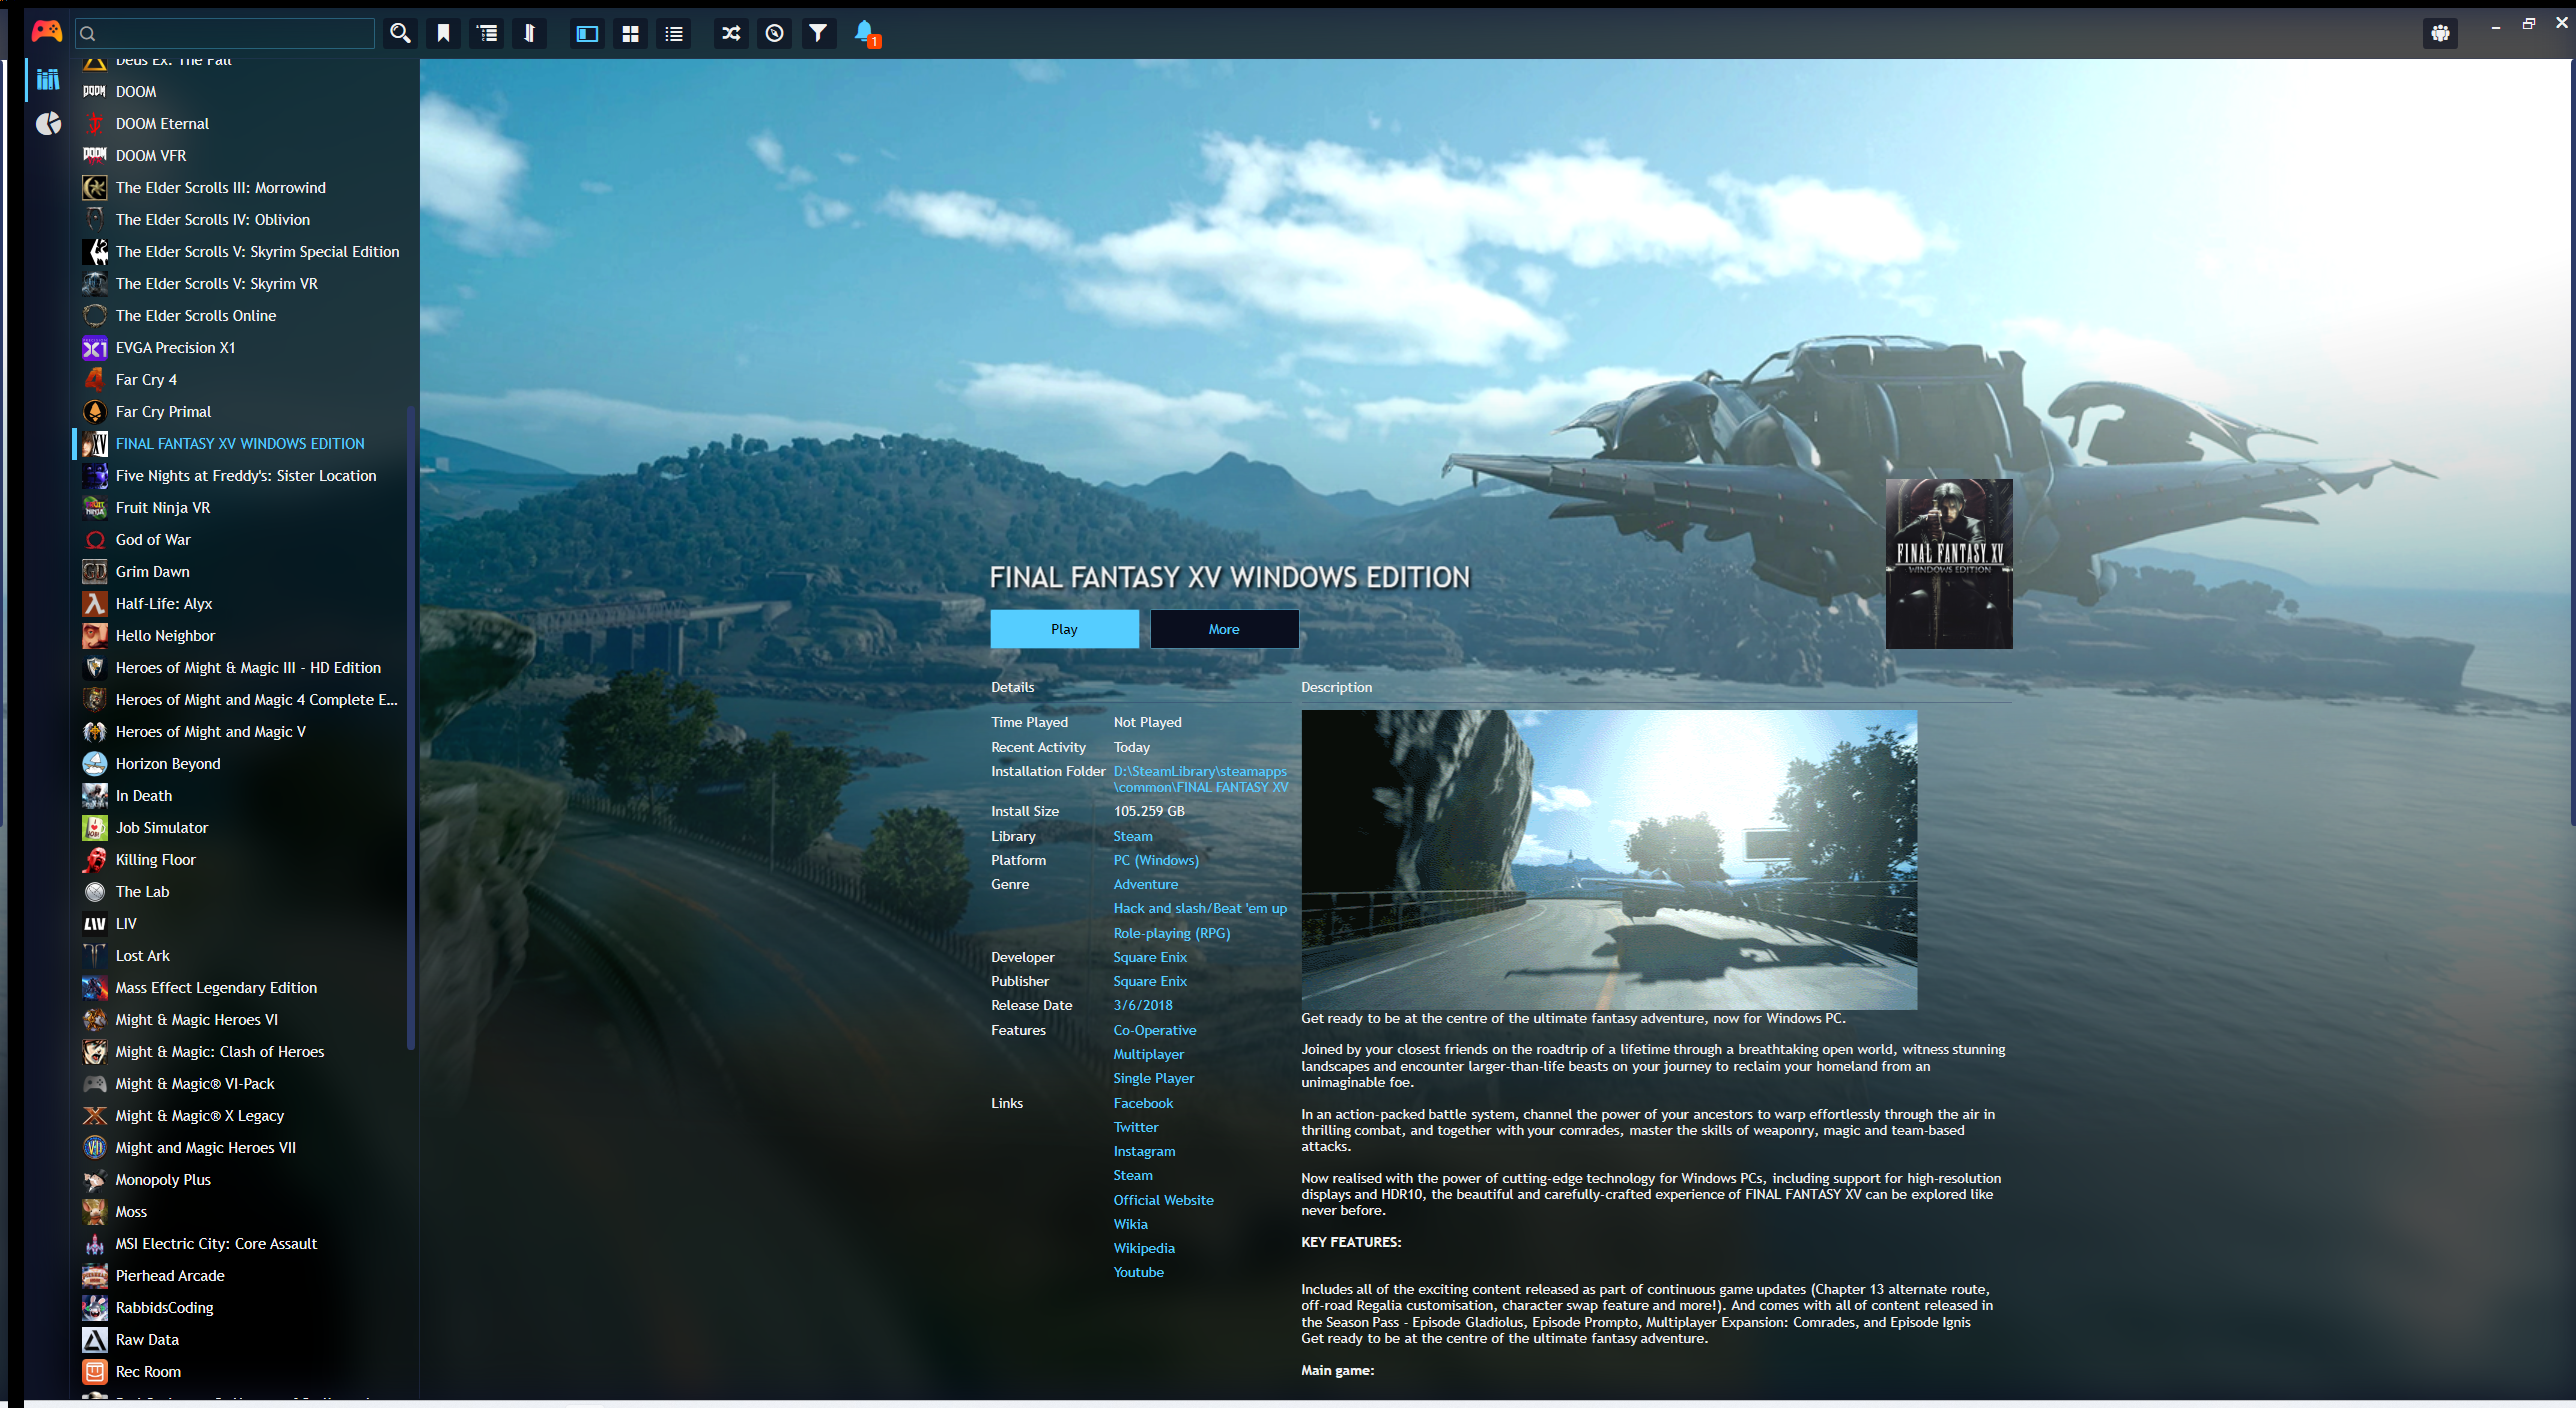The height and width of the screenshot is (1408, 2576).
Task: Click the description screenshot image
Action: (x=1608, y=859)
